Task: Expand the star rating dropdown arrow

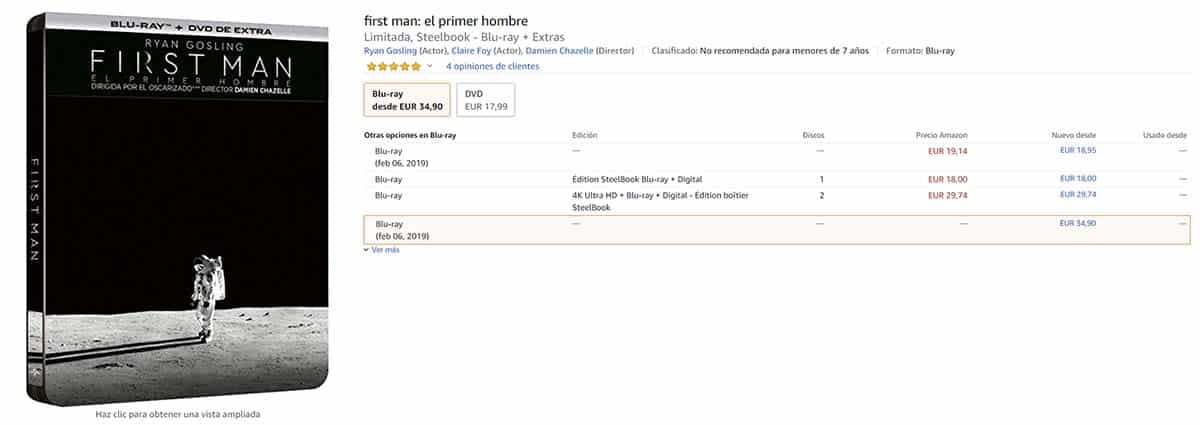Action: click(430, 66)
